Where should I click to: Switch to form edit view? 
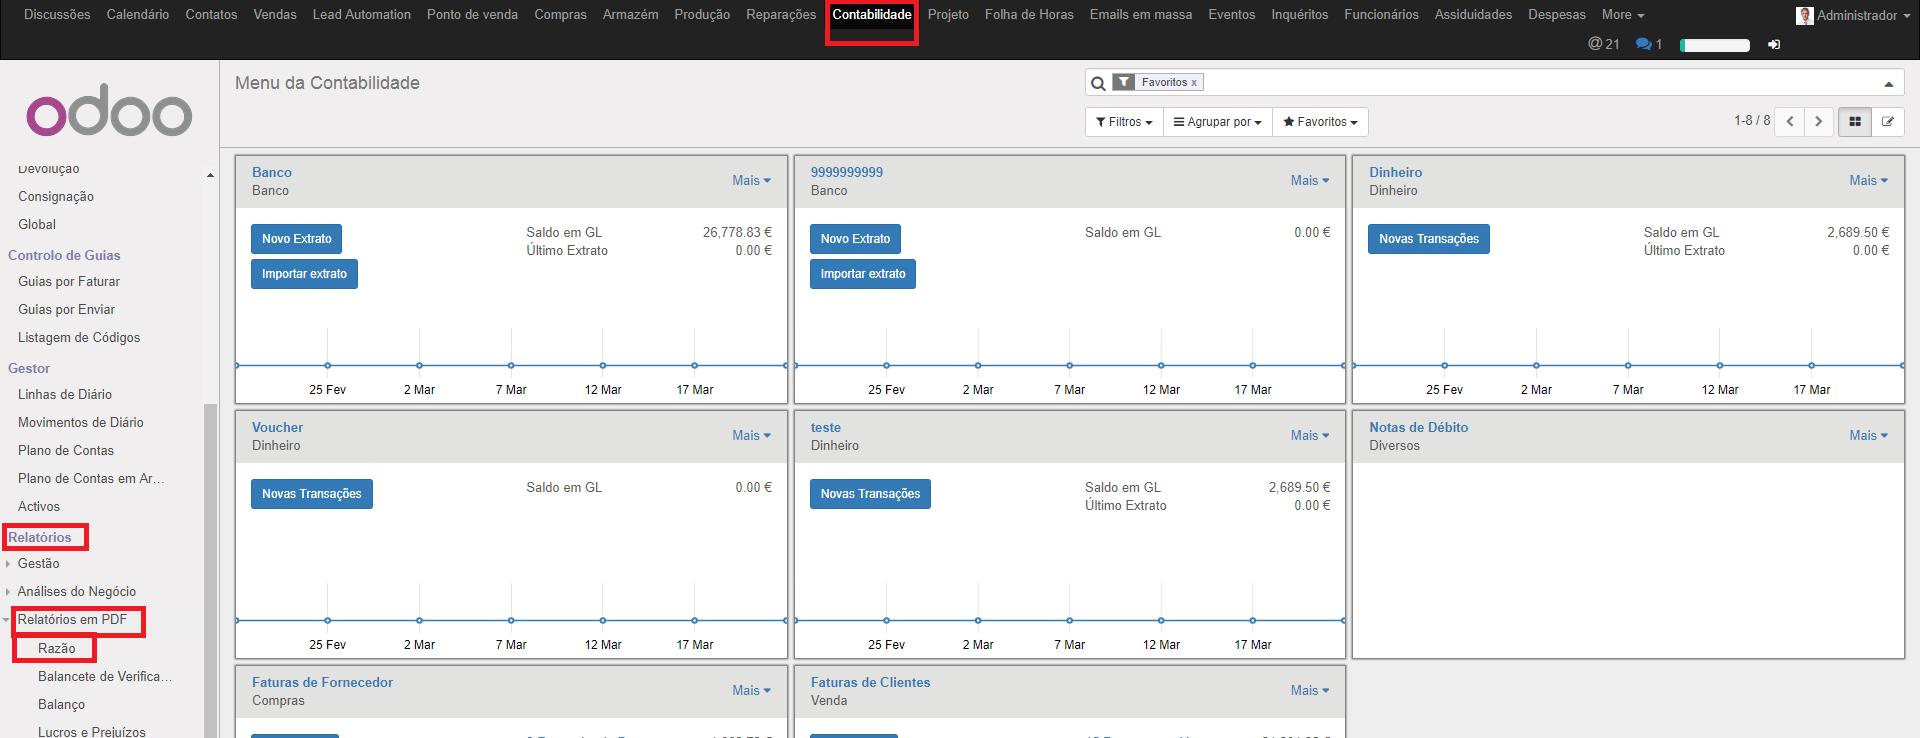(1887, 122)
